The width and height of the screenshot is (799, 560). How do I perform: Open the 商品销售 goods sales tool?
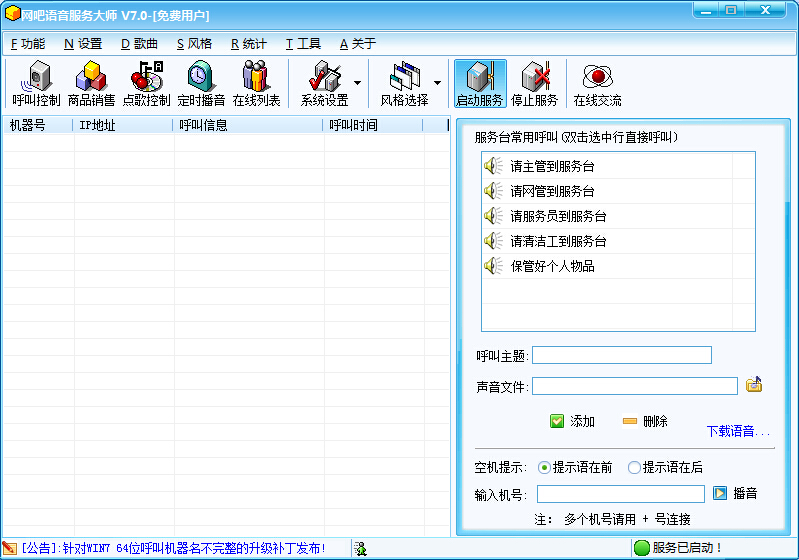(91, 84)
